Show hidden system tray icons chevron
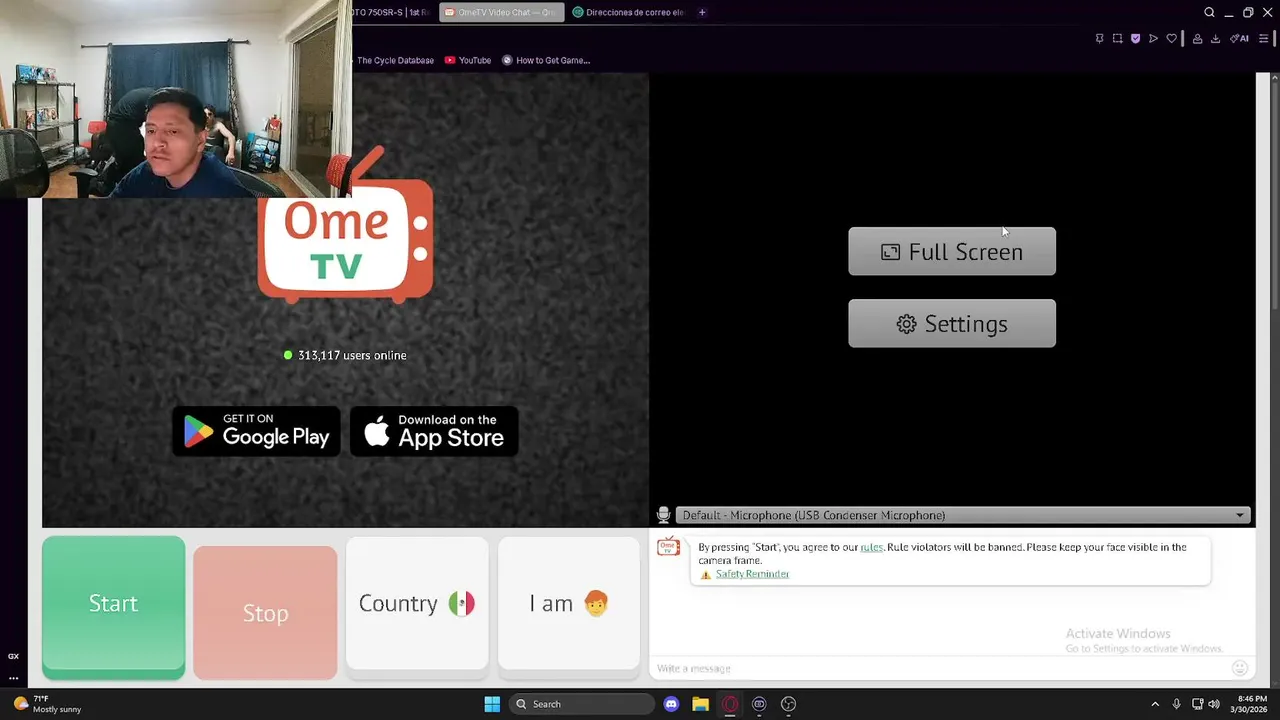This screenshot has height=720, width=1280. (x=1155, y=704)
